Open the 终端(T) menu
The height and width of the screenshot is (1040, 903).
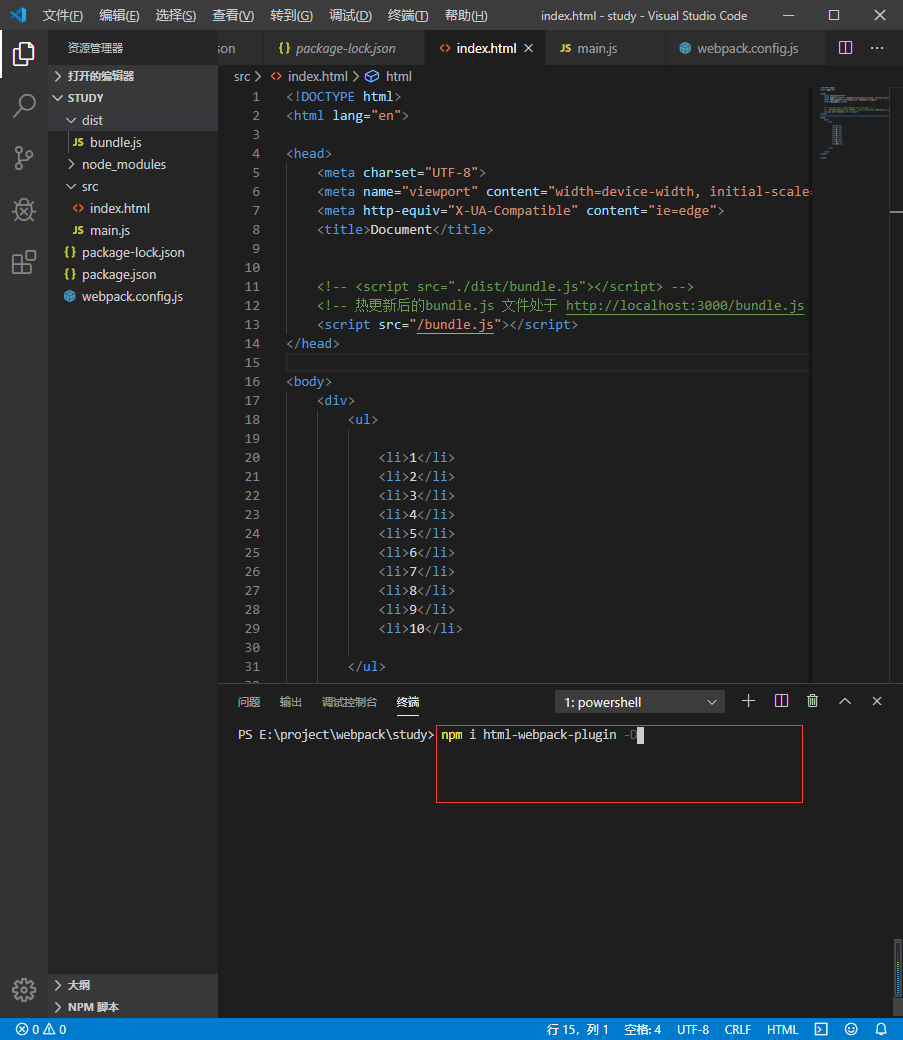click(x=407, y=15)
